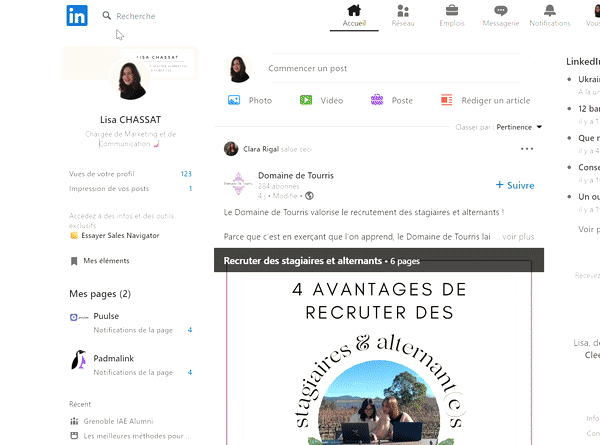Viewport: 600px width, 445px height.
Task: Open Les meilleures méthodes pour event
Action: pos(137,436)
